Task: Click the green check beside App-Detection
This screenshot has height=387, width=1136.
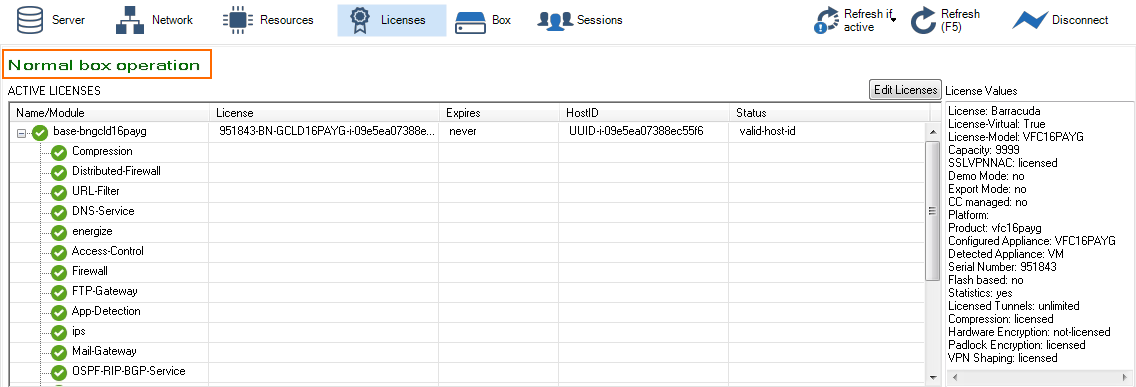Action: pos(59,312)
